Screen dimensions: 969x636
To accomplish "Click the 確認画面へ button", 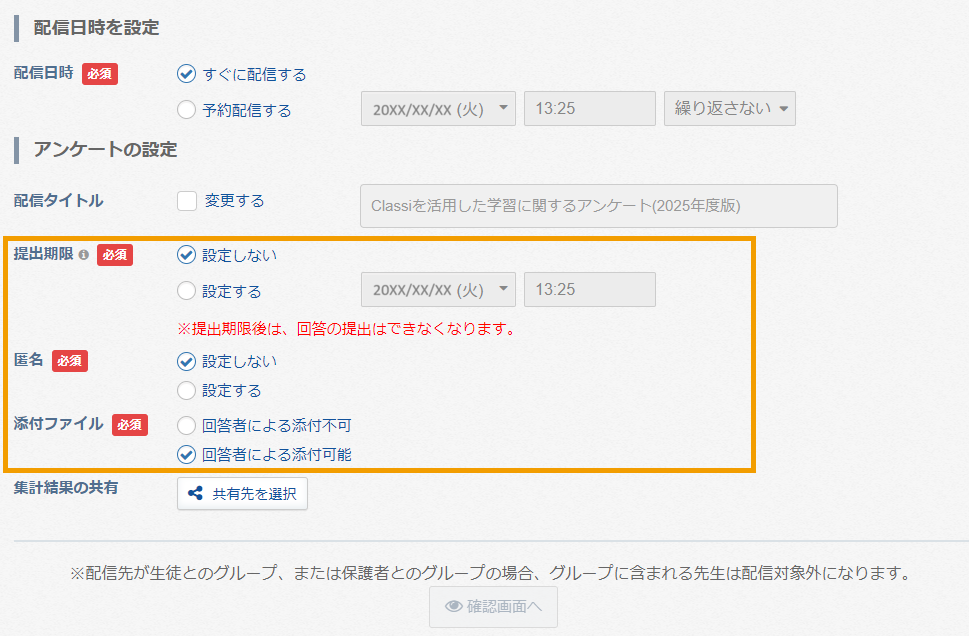I will (493, 607).
